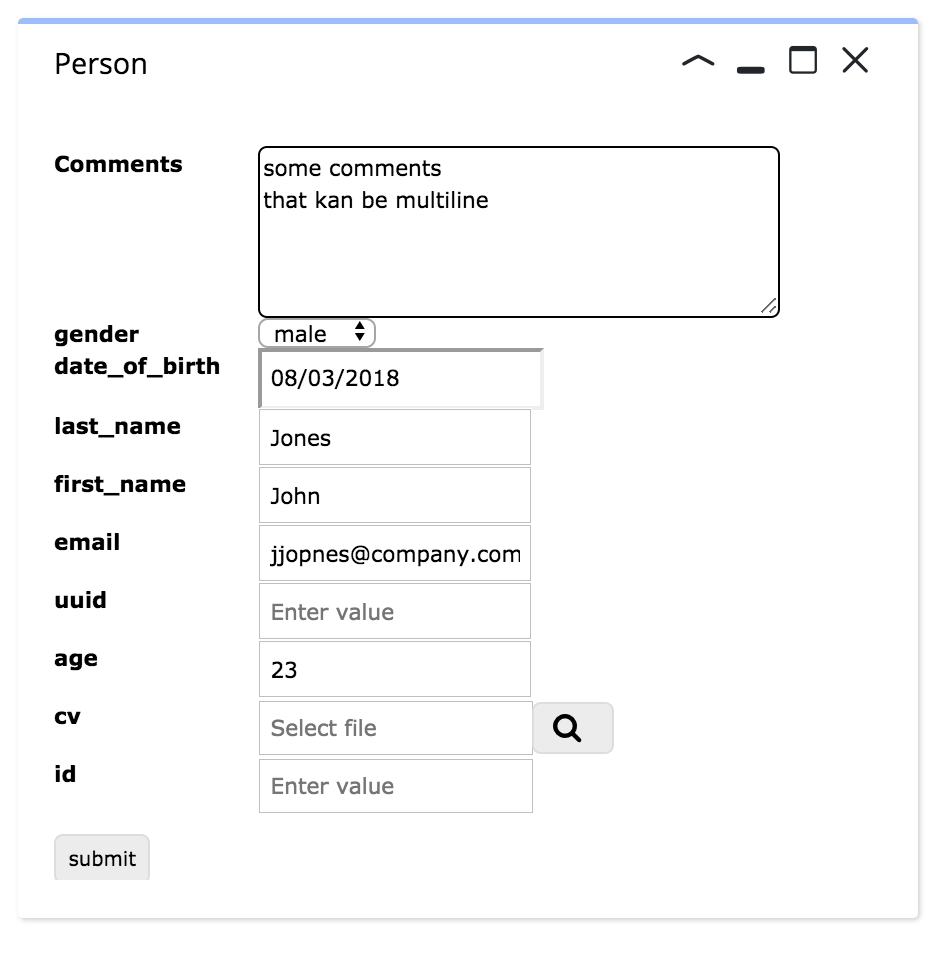The width and height of the screenshot is (944, 954).
Task: Minimize the Person window
Action: tap(750, 70)
